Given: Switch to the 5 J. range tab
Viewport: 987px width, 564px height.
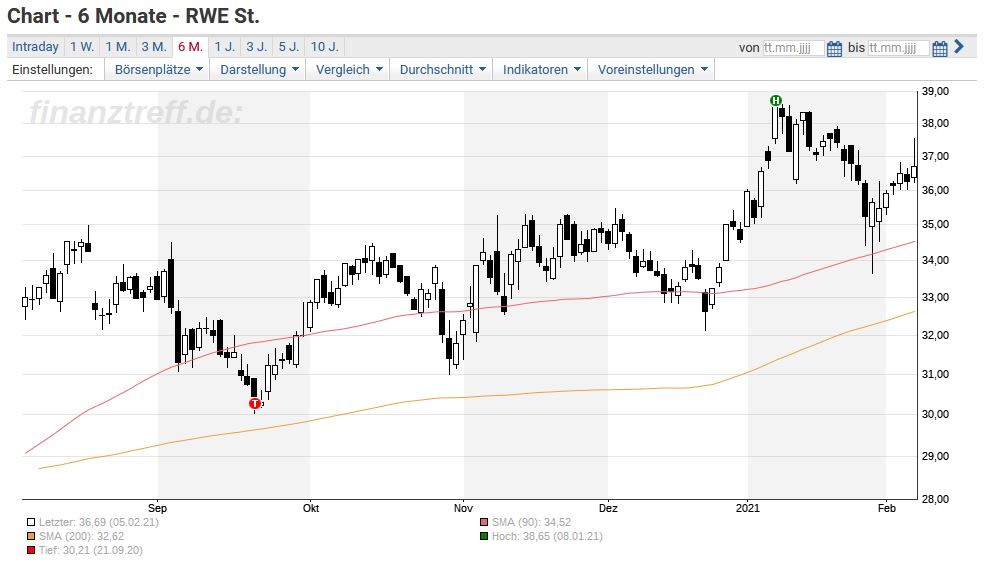Looking at the screenshot, I should click(289, 47).
